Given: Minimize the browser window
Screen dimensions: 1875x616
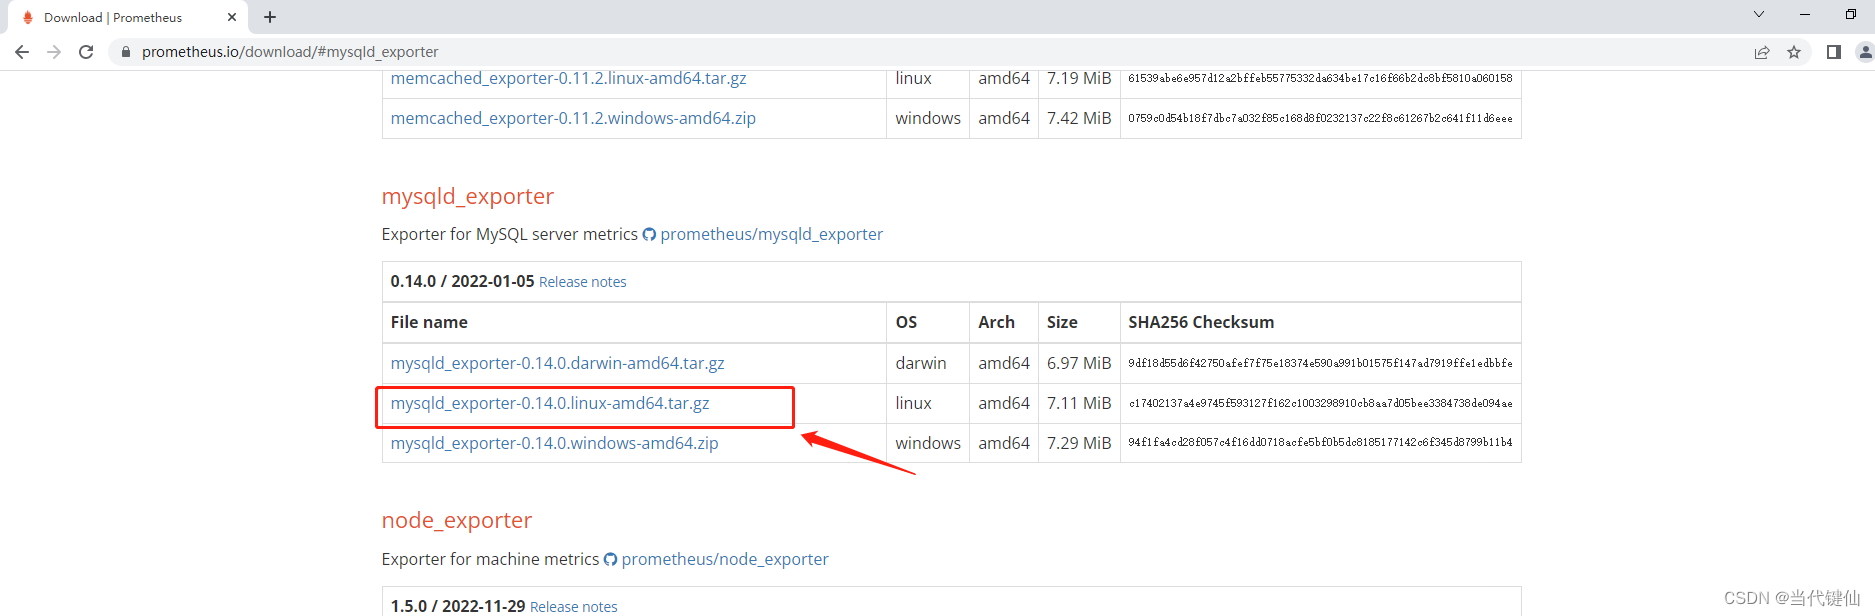Looking at the screenshot, I should [1805, 14].
